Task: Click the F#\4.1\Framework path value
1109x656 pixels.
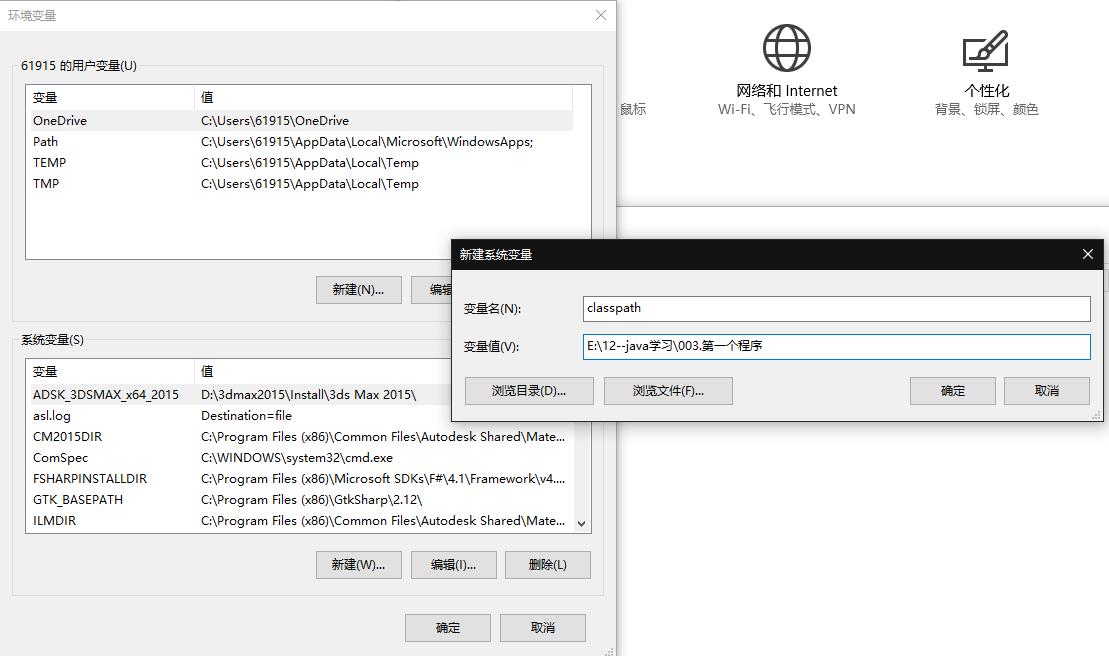Action: [383, 479]
